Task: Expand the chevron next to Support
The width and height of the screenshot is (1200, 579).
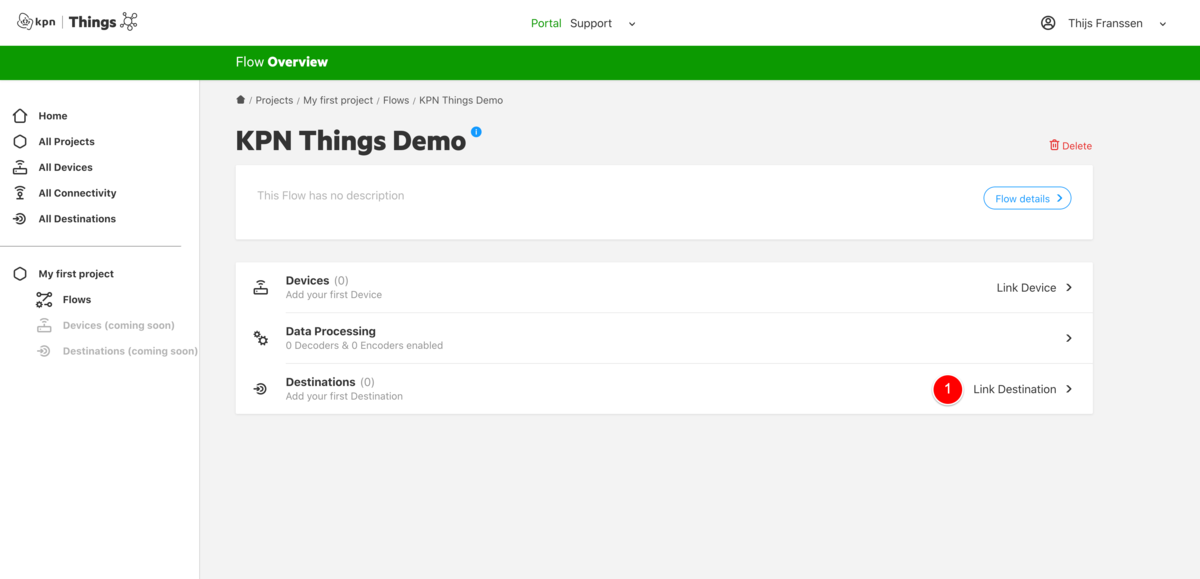Action: pyautogui.click(x=632, y=24)
